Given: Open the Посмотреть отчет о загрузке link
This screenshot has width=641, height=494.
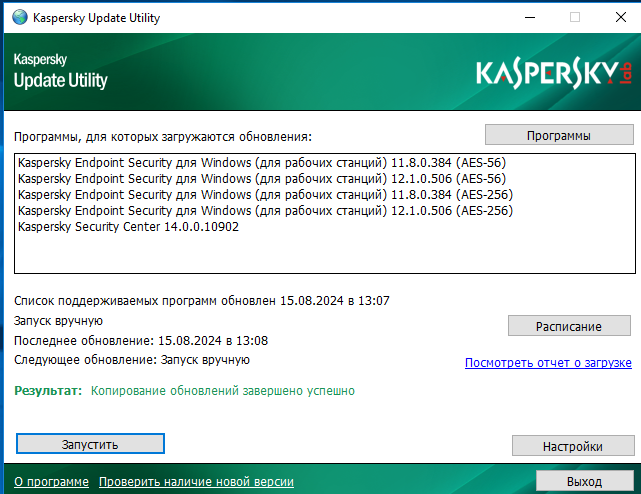Looking at the screenshot, I should point(548,363).
